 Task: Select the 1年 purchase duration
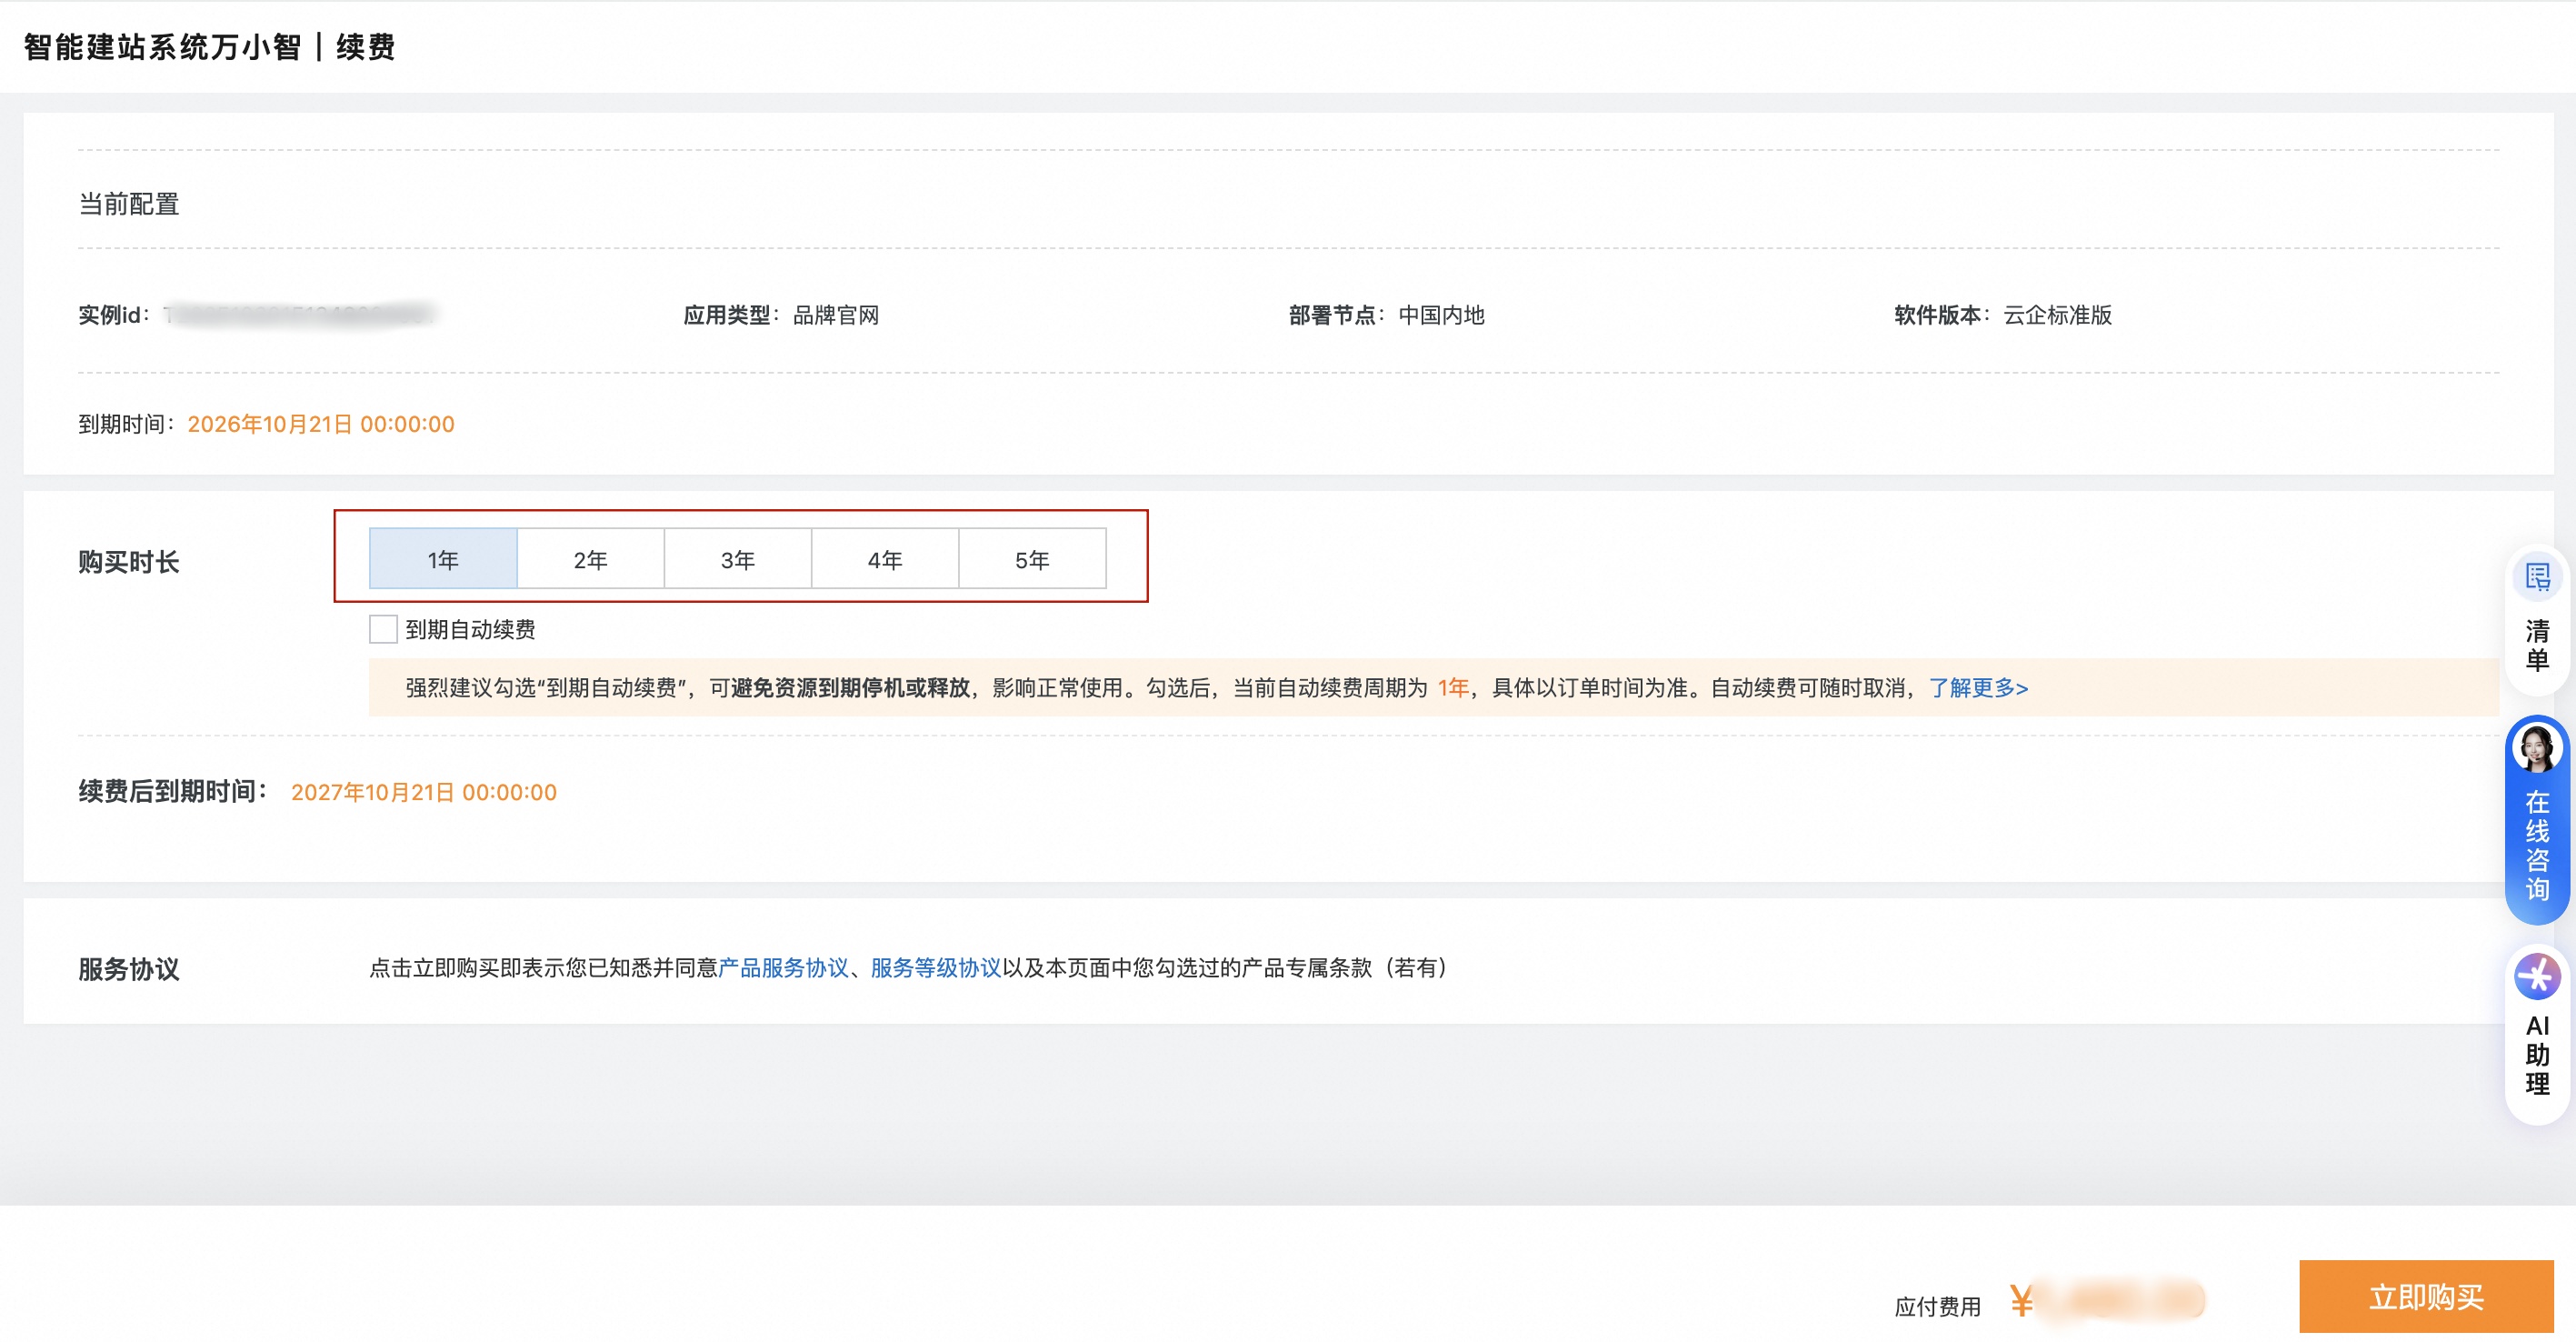[443, 559]
